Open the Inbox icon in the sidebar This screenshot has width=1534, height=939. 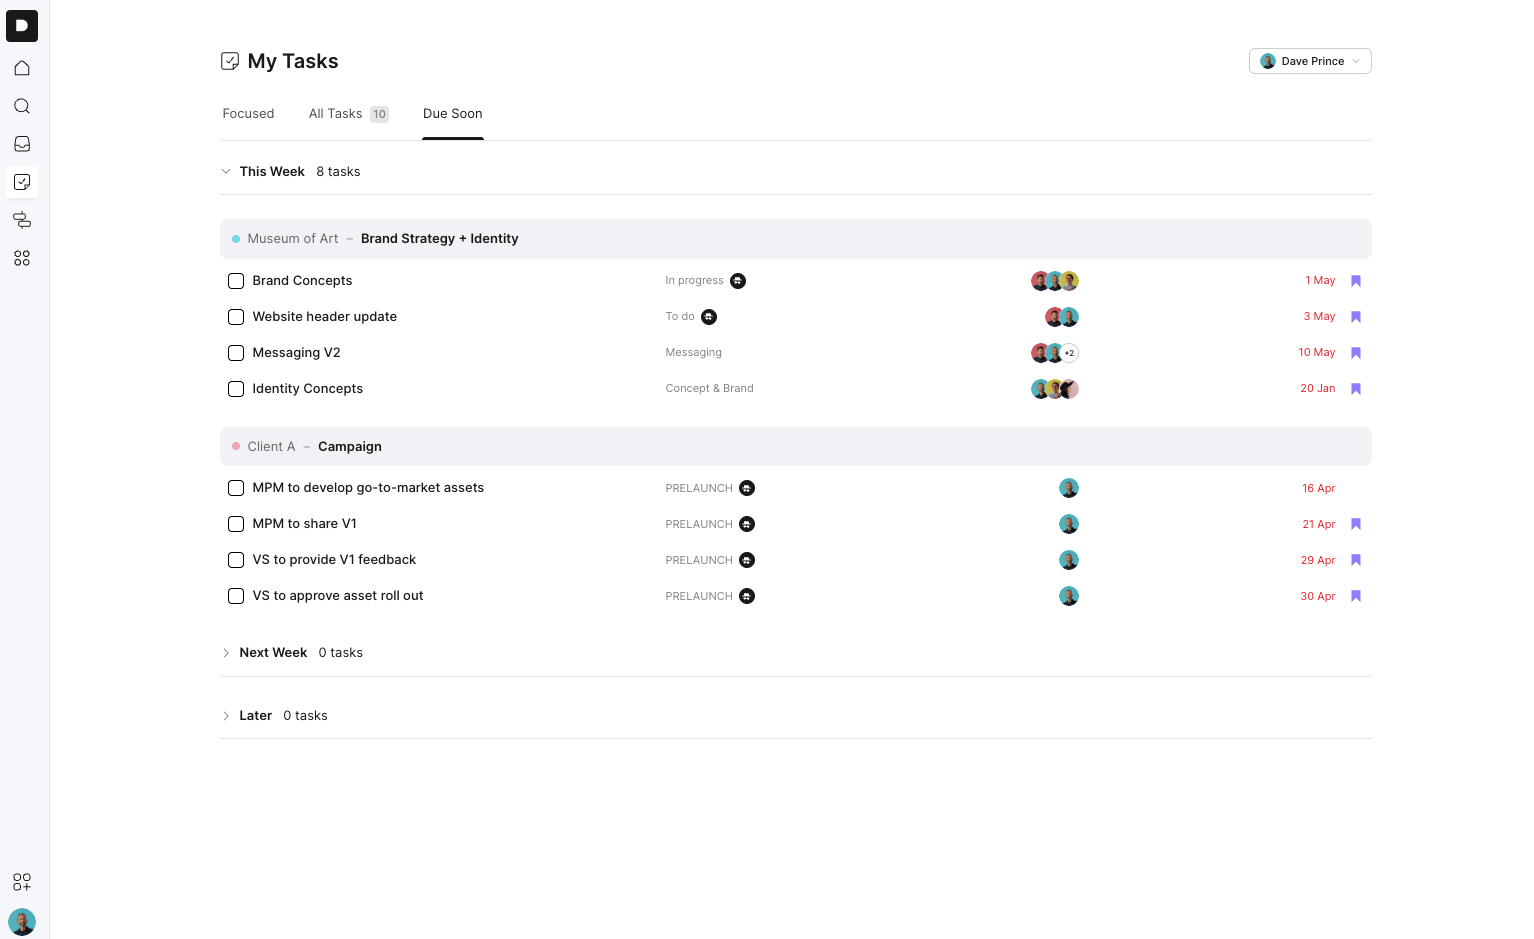tap(22, 144)
